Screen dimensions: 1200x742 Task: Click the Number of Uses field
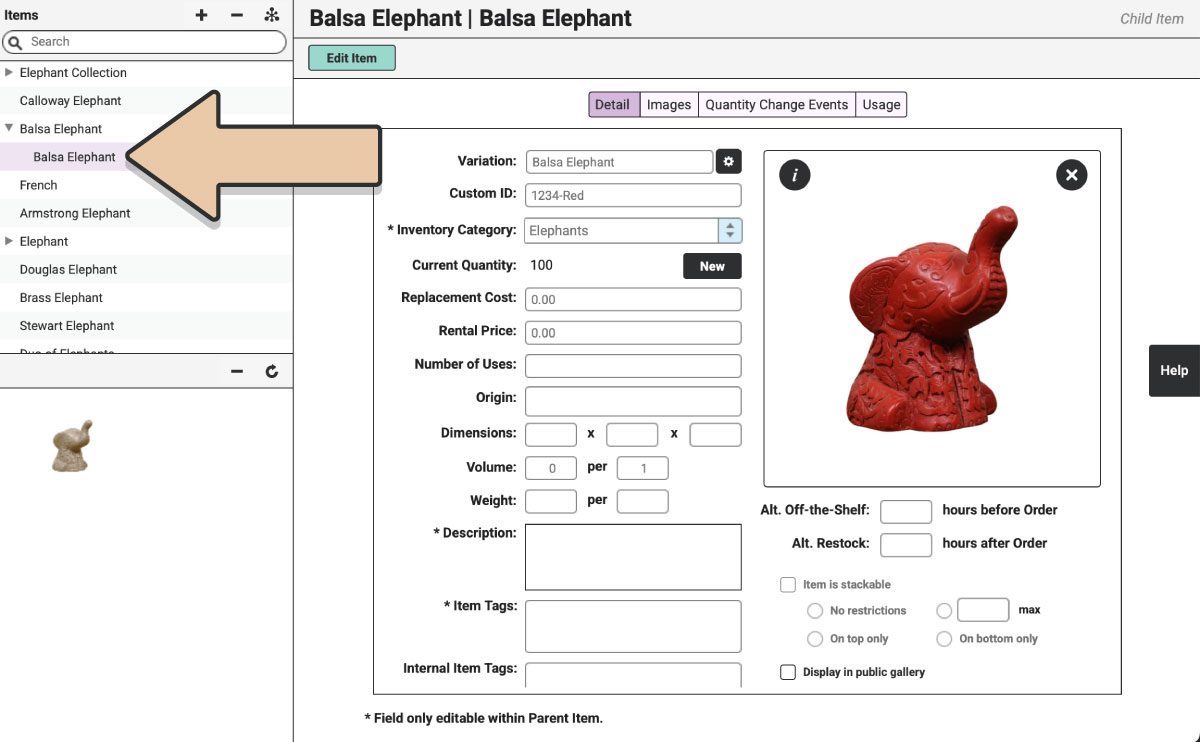click(633, 366)
